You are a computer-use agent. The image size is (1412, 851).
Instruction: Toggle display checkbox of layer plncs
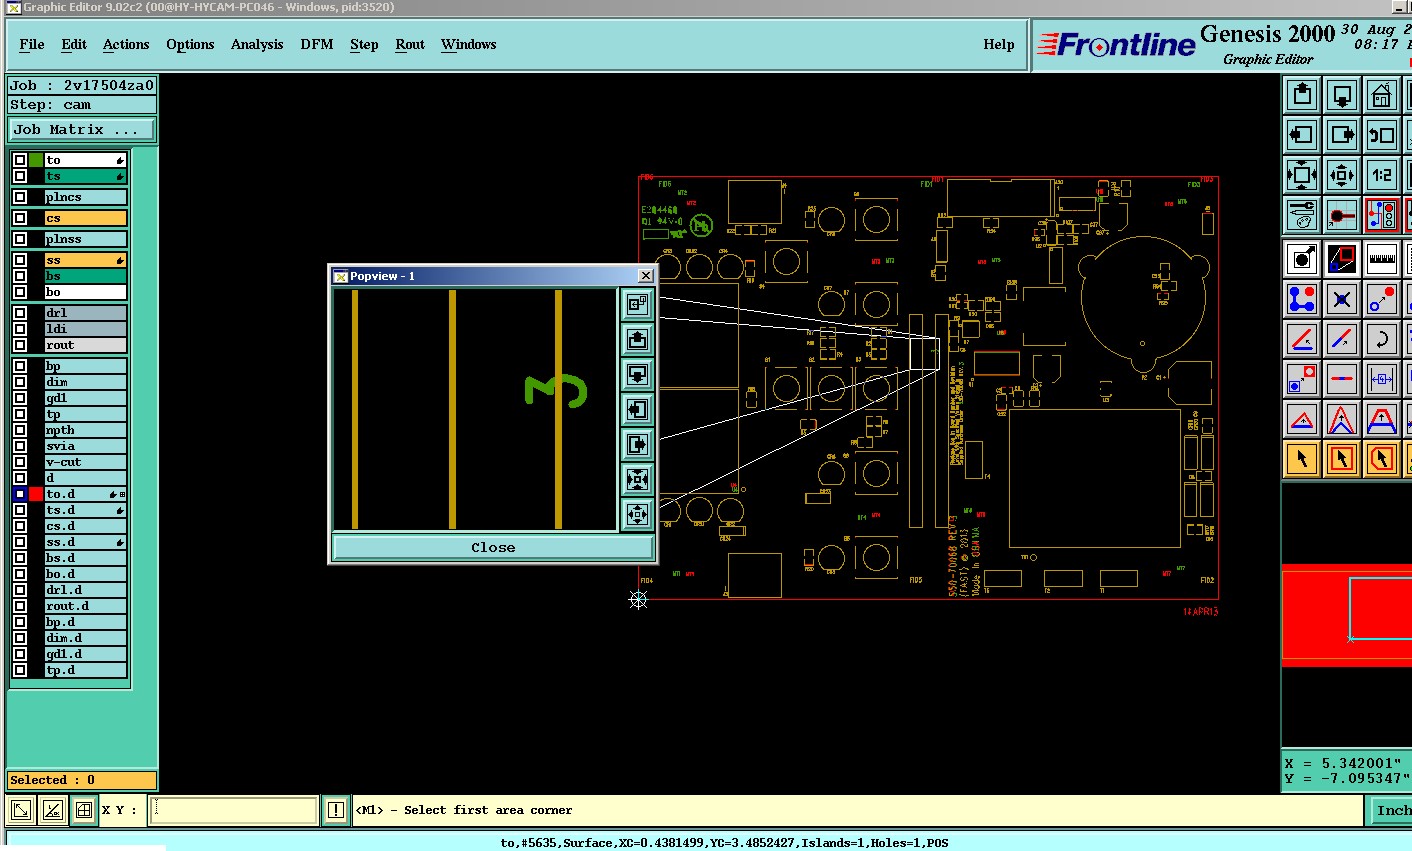[20, 197]
